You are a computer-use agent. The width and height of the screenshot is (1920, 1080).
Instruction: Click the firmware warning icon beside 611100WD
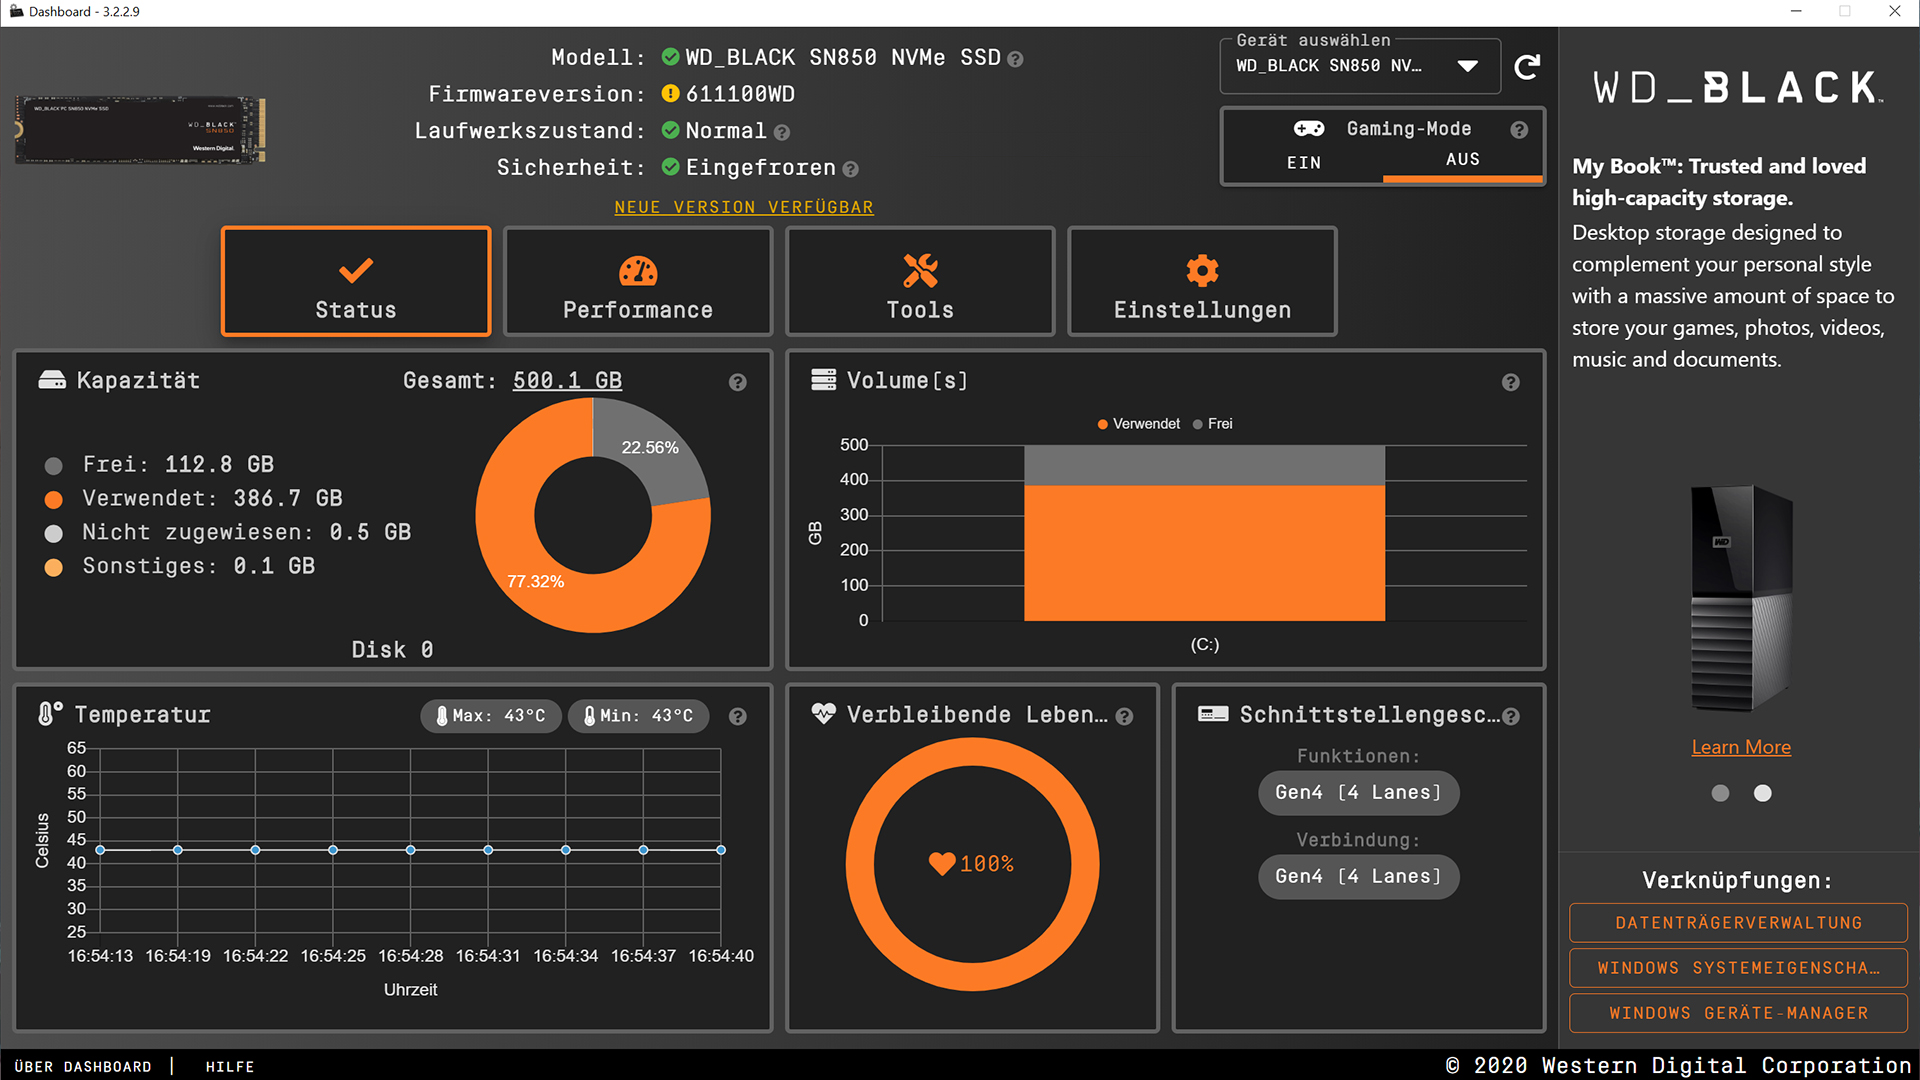[x=671, y=94]
